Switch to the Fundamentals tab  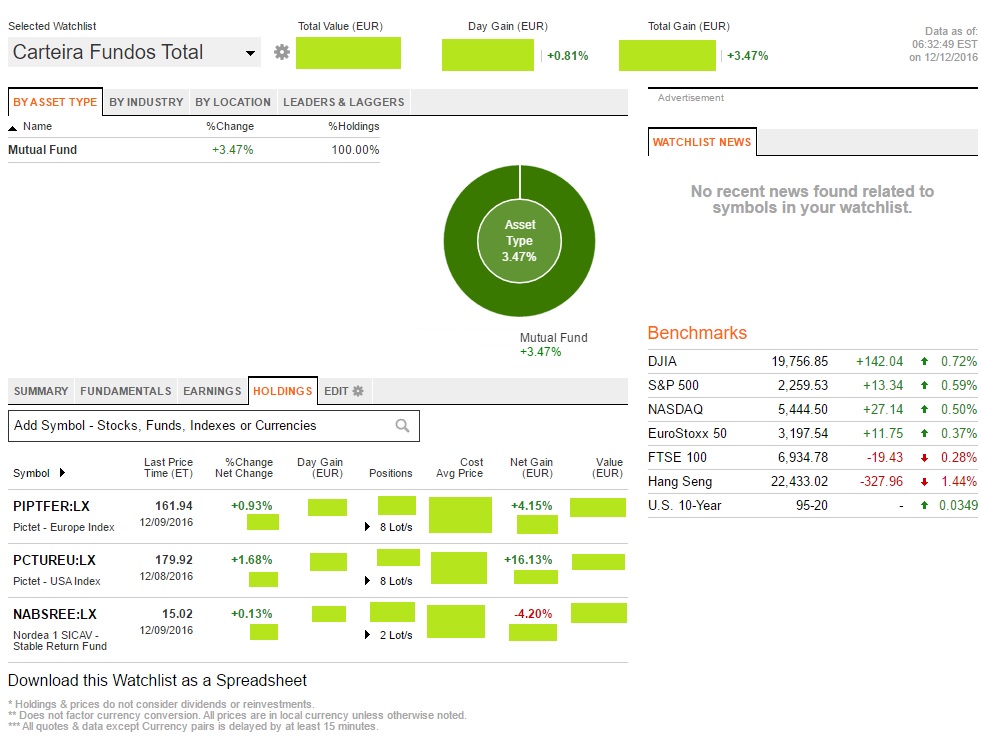(126, 391)
